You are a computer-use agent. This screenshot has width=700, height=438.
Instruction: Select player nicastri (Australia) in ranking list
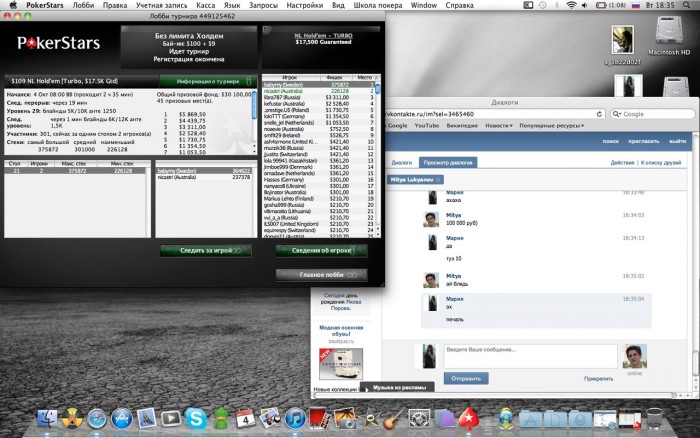coord(319,91)
